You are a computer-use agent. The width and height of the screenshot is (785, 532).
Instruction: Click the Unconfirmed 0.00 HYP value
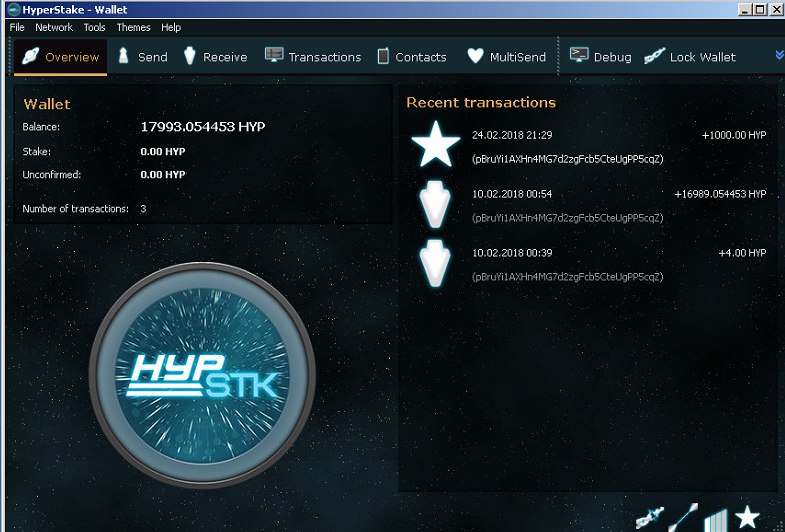[163, 175]
